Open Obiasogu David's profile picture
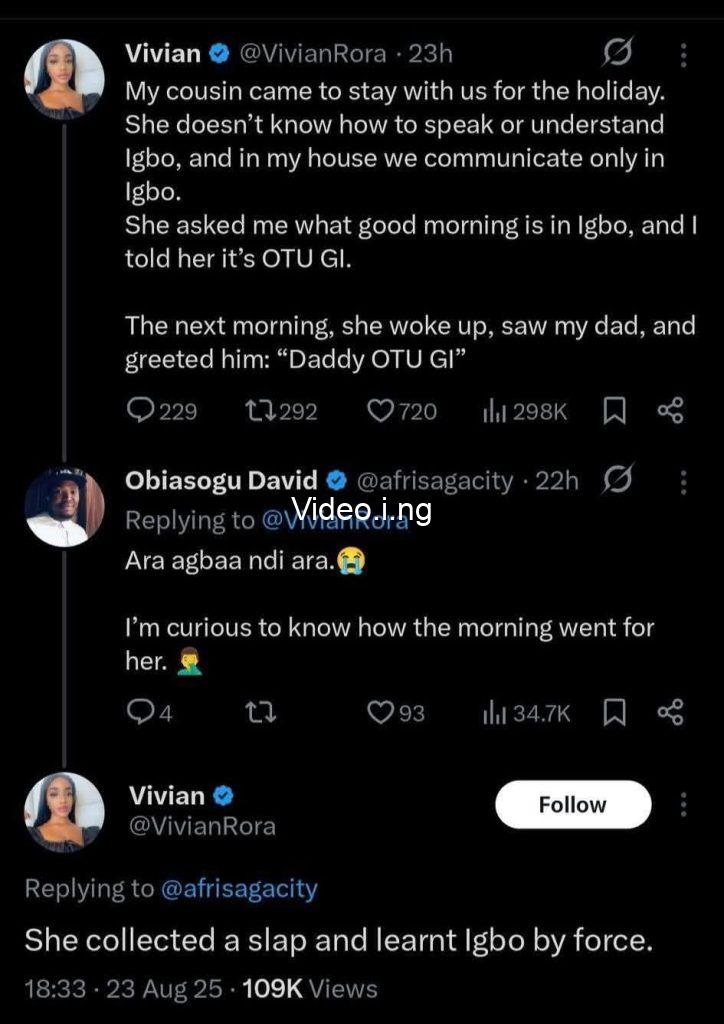724x1024 pixels. (64, 507)
